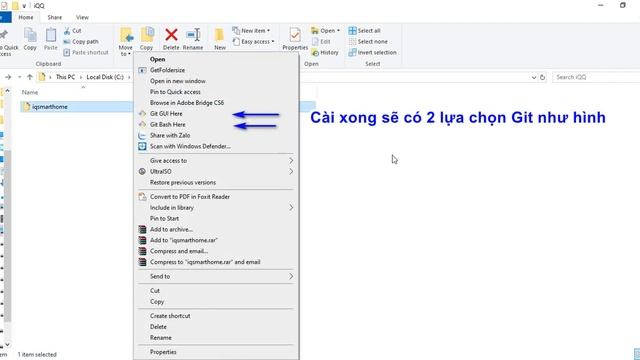
Task: Click Copy path in the ribbon
Action: pyautogui.click(x=81, y=42)
